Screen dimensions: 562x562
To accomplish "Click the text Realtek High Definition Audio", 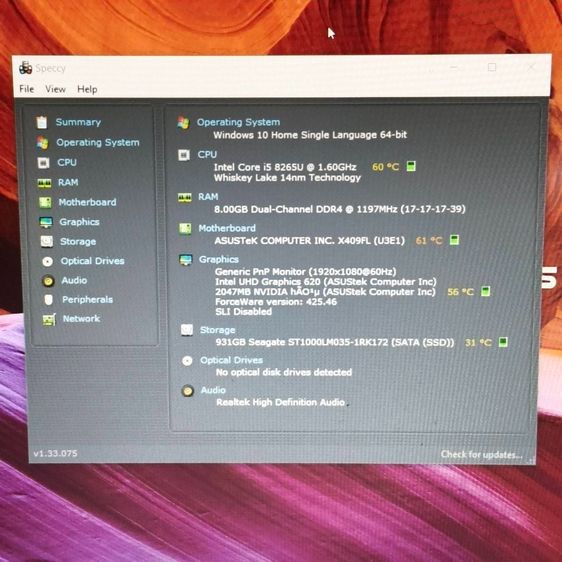I will coord(280,403).
